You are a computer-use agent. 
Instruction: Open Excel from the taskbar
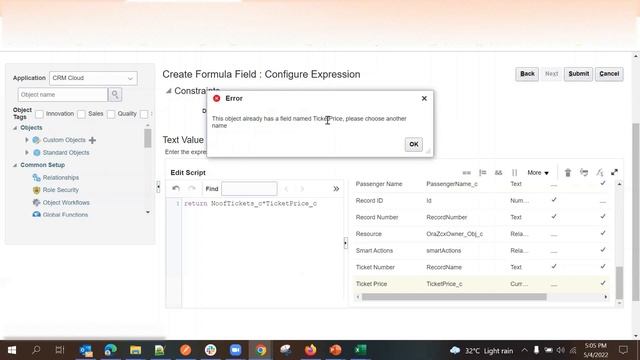click(x=360, y=350)
